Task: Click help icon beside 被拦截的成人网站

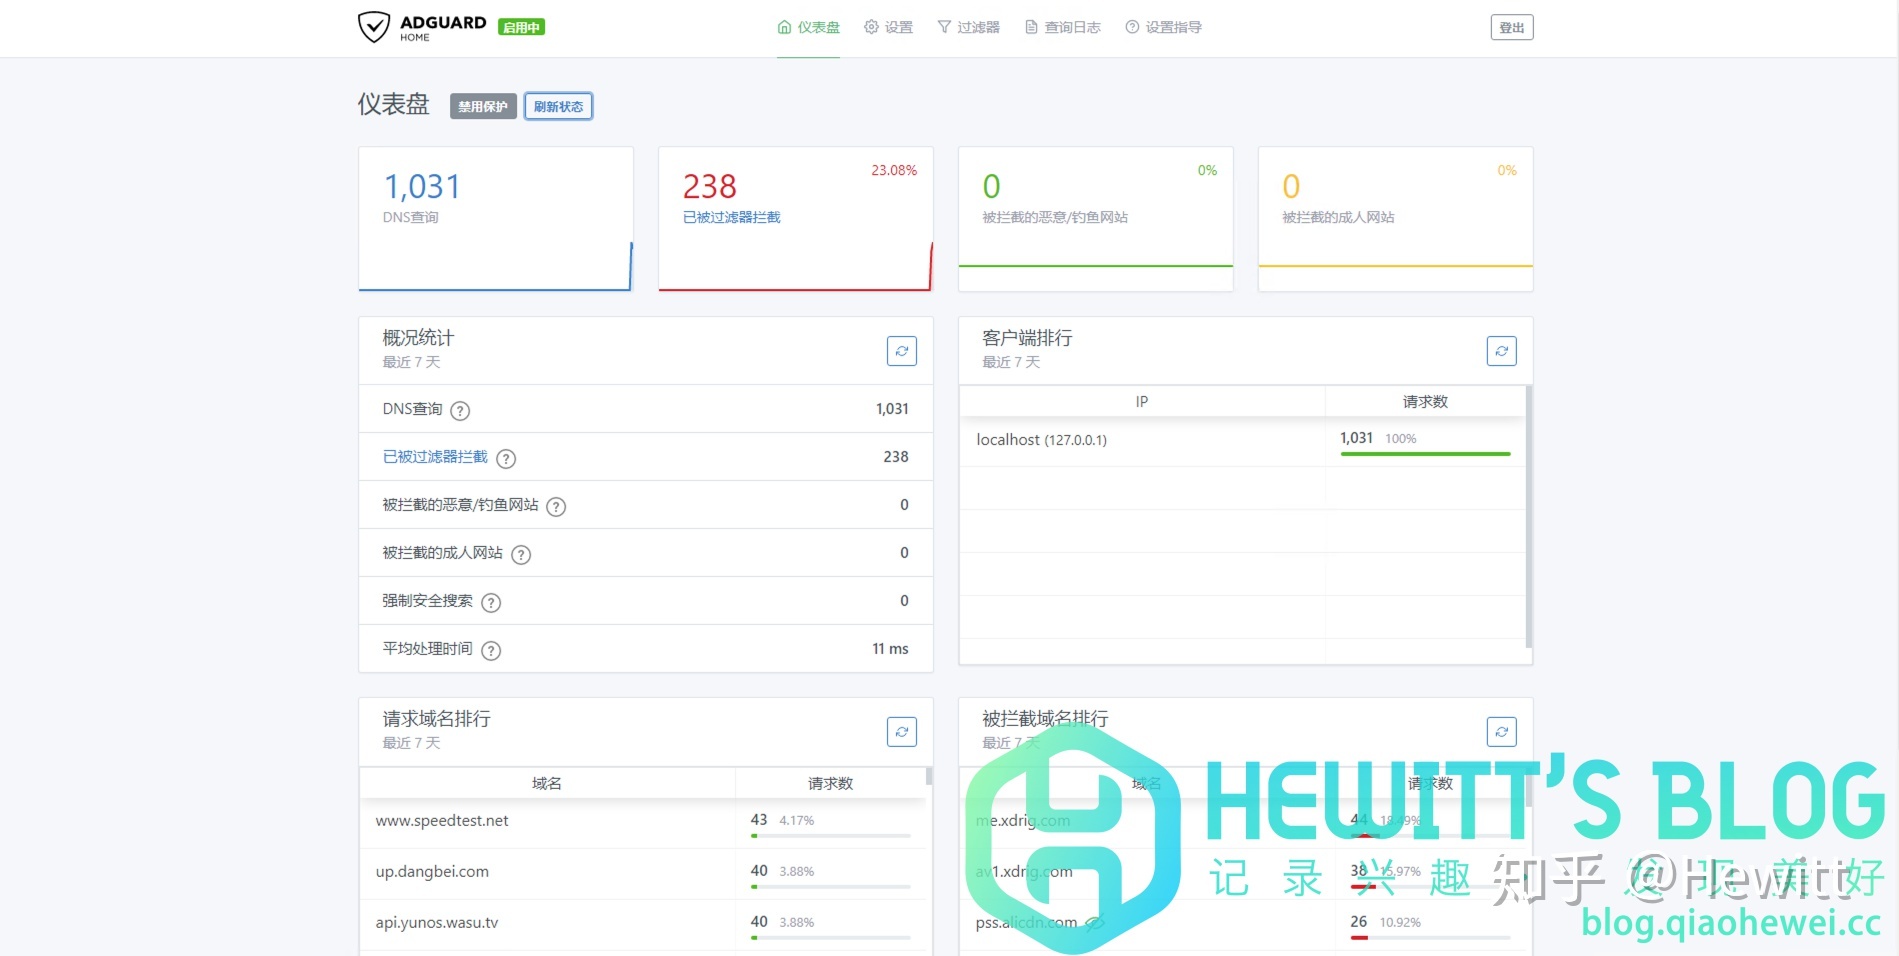Action: pos(521,555)
